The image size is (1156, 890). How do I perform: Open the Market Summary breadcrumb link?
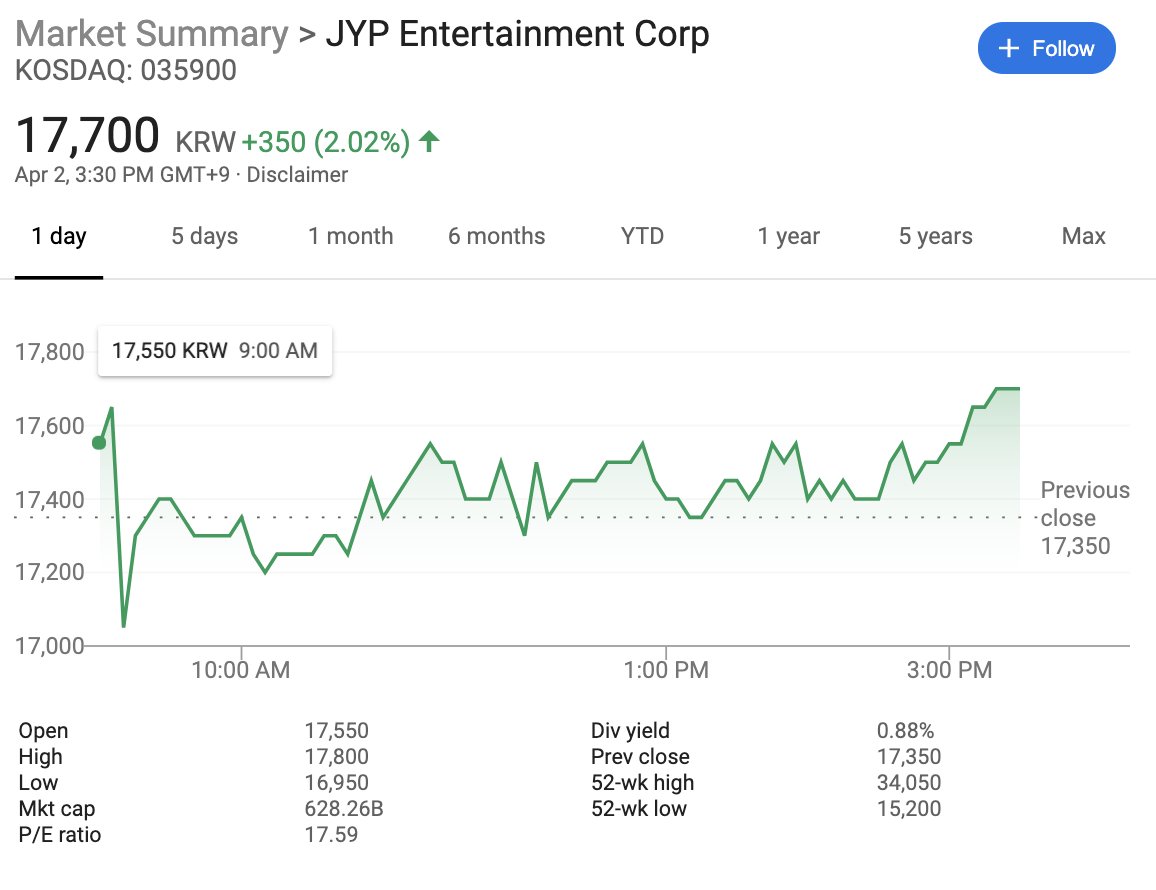coord(152,34)
